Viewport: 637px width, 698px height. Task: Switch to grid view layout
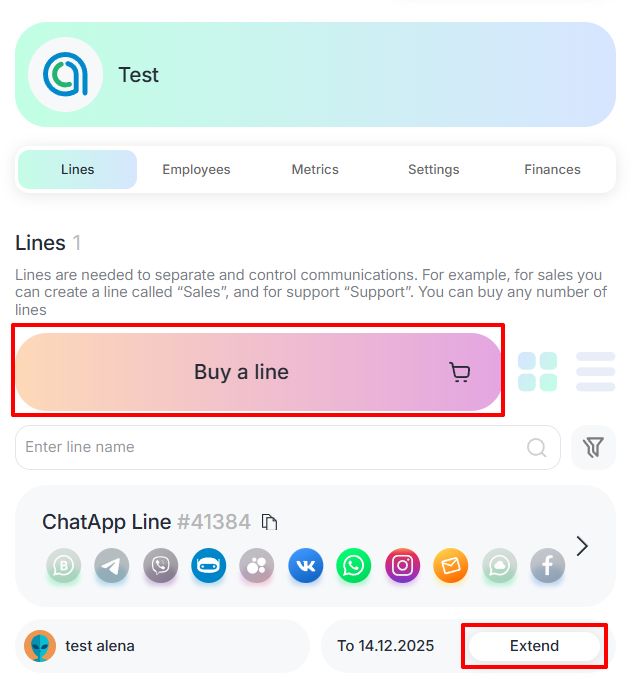tap(537, 372)
